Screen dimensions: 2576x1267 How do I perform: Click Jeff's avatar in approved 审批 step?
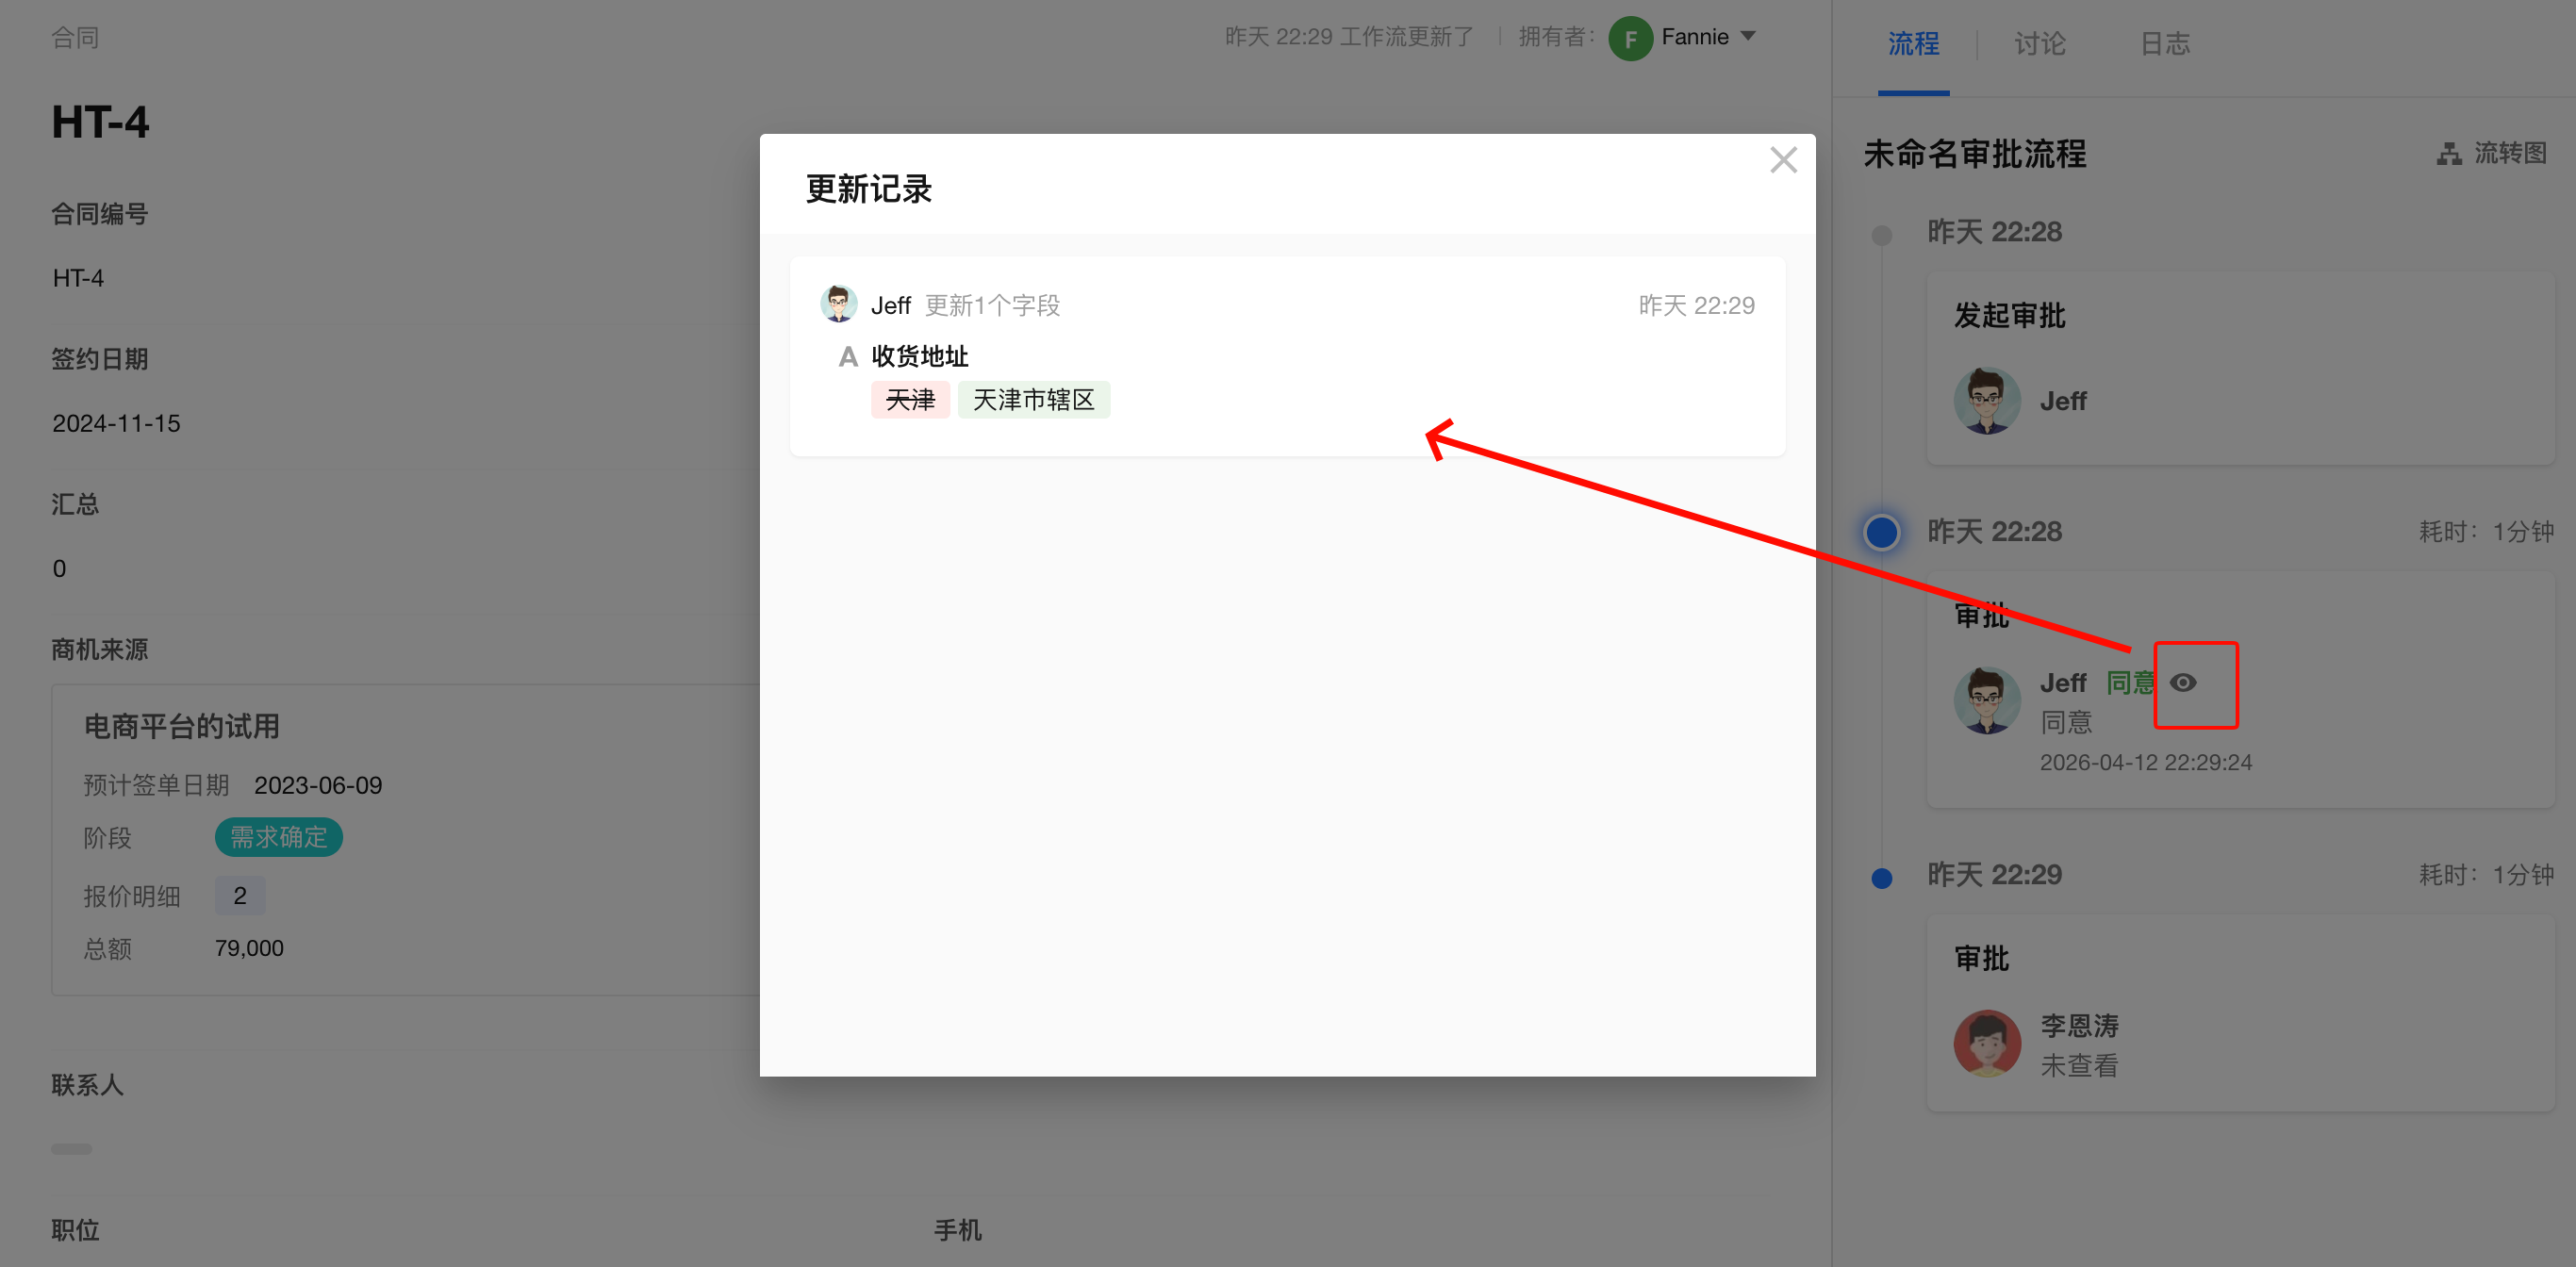1986,700
